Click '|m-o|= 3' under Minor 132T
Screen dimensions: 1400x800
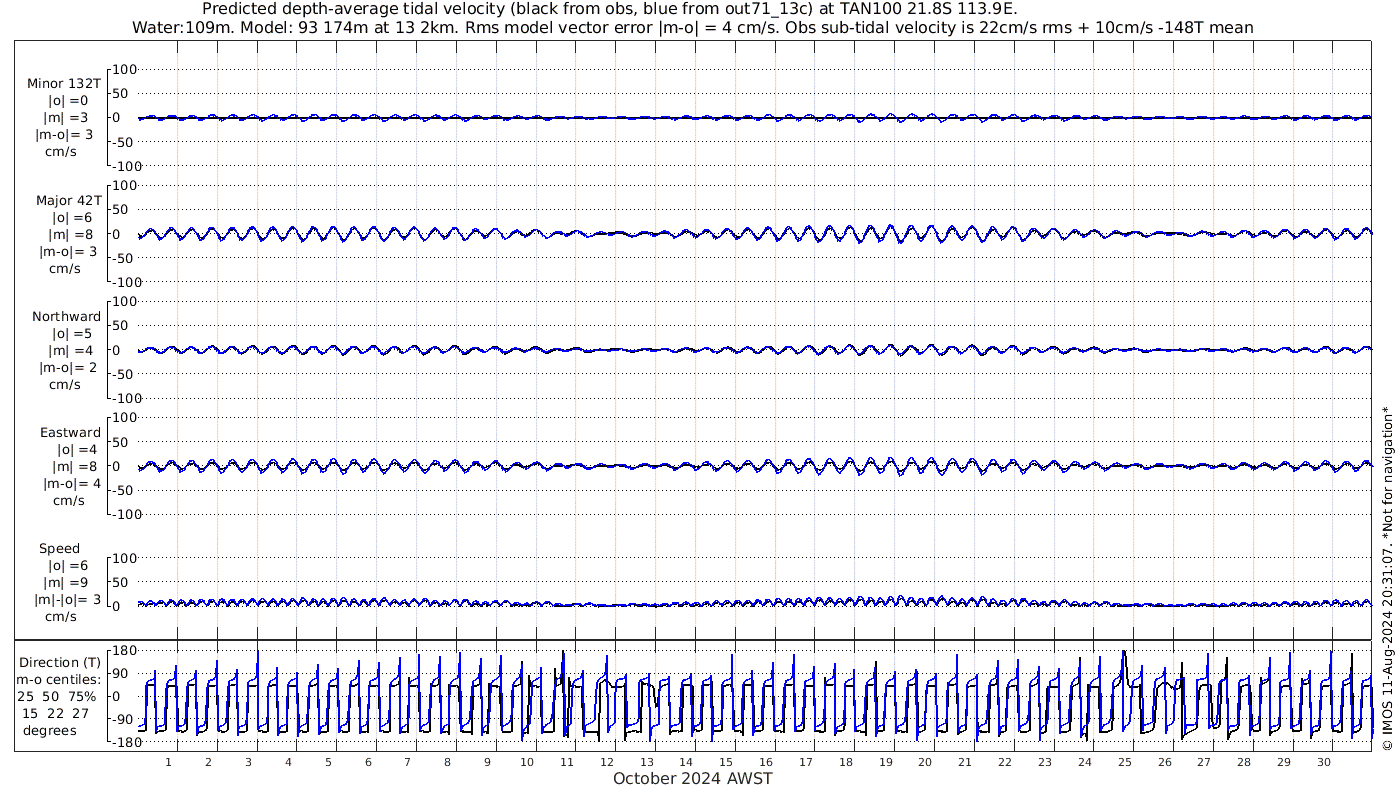point(66,135)
